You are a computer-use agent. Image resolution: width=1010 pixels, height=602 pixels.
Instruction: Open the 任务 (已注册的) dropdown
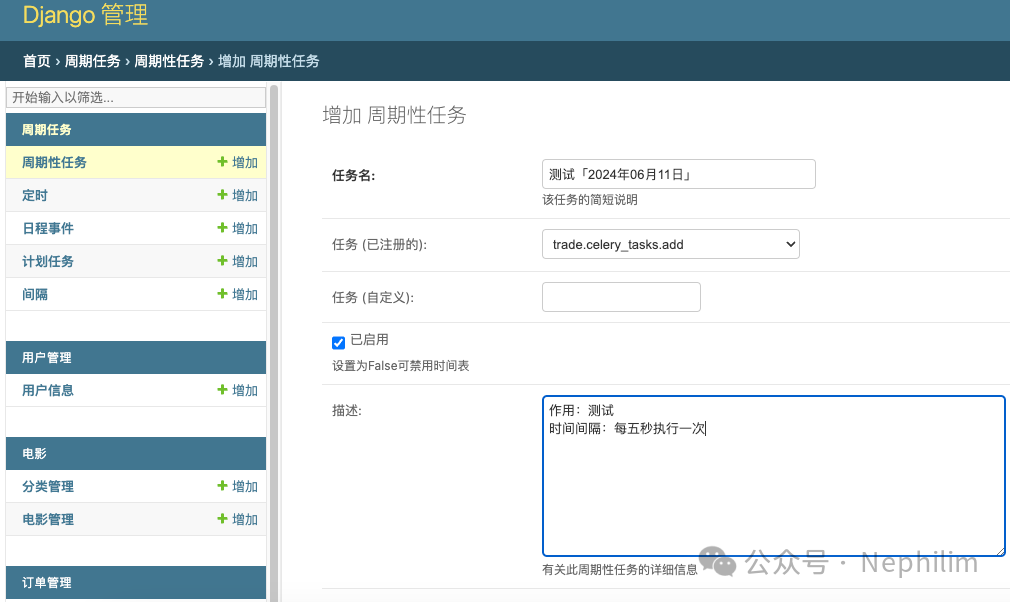670,244
